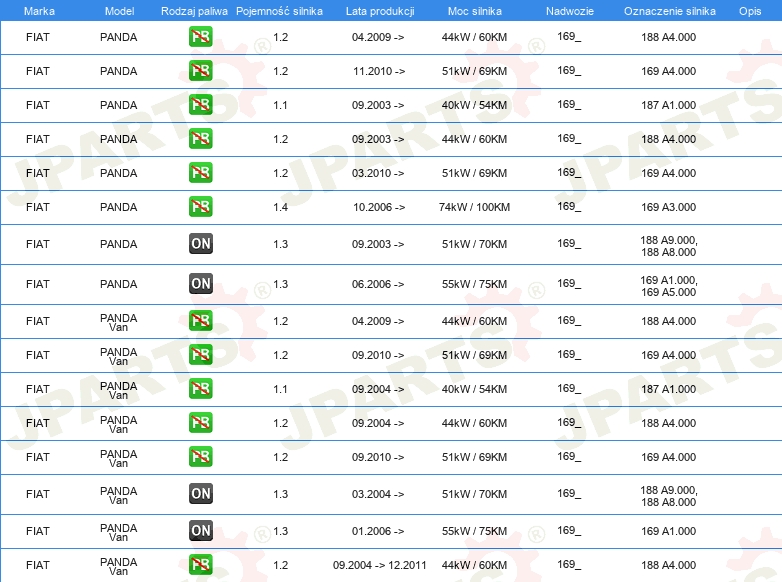Screen dimensions: 782x582
Task: Click petrol icon for PANDA Van 09.2004 60KM open-ended row
Action: [200, 422]
